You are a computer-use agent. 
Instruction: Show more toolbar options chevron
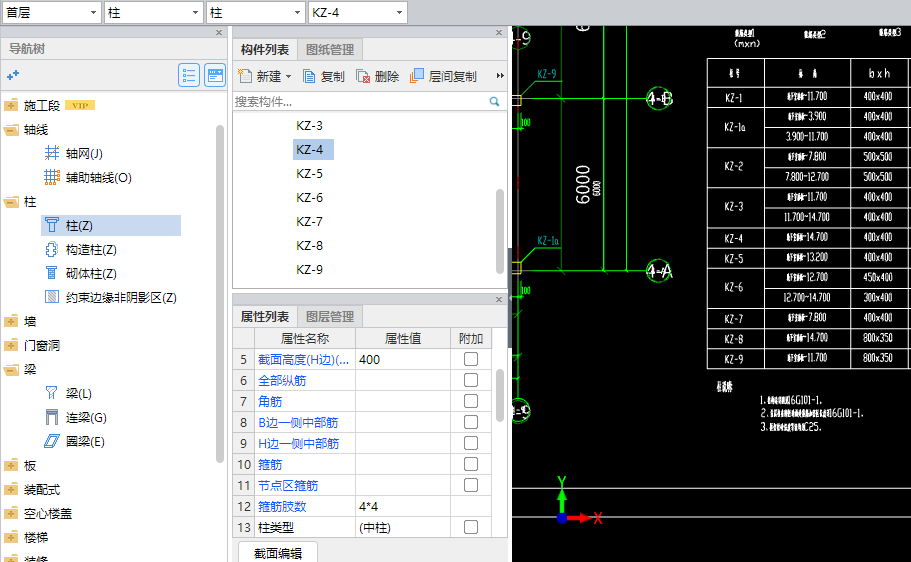[500, 76]
